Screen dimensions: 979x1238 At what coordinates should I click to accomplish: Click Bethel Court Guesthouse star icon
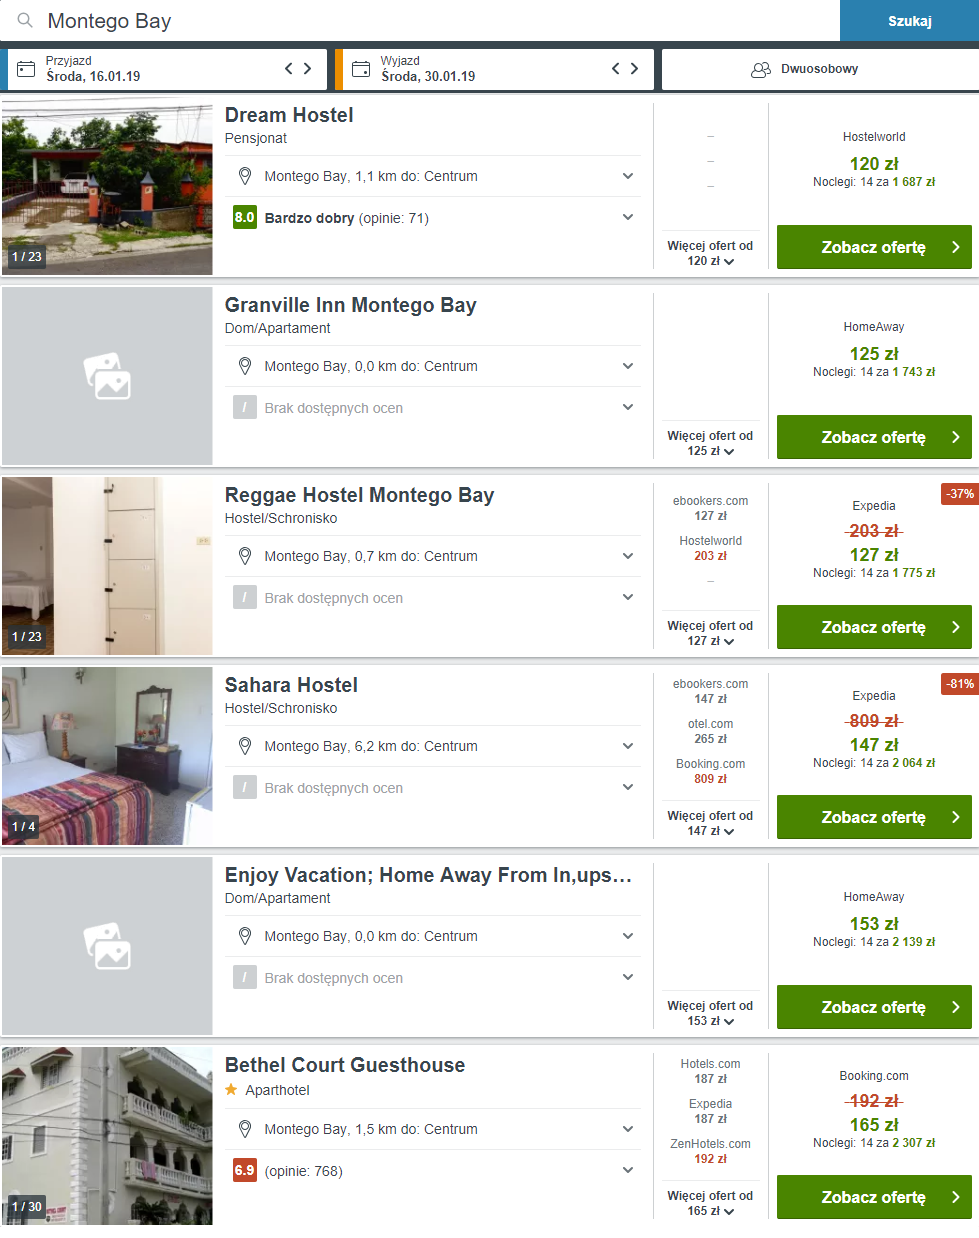(231, 1090)
